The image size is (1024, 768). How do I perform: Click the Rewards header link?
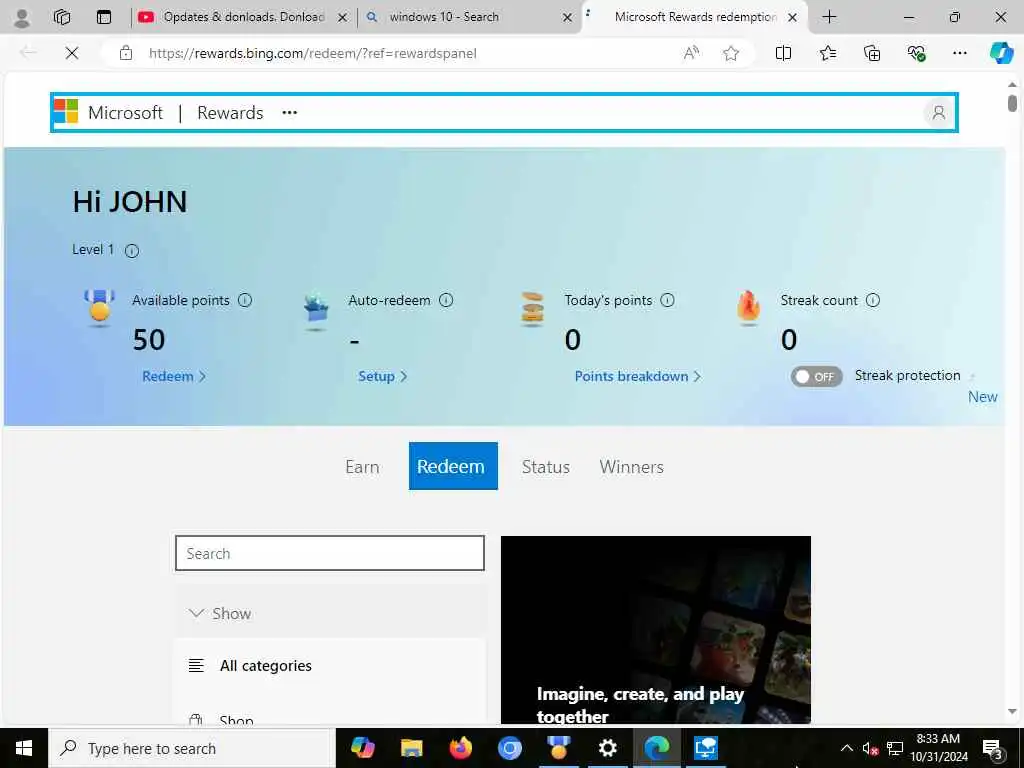coord(230,113)
